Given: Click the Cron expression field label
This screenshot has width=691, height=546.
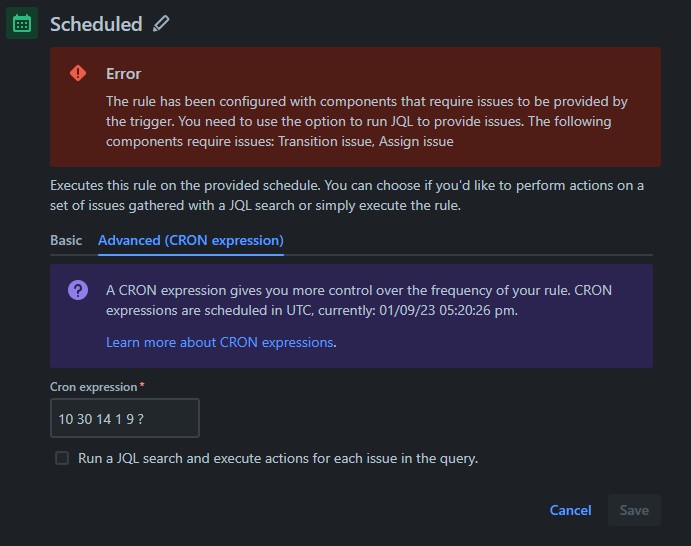Looking at the screenshot, I should 93,387.
